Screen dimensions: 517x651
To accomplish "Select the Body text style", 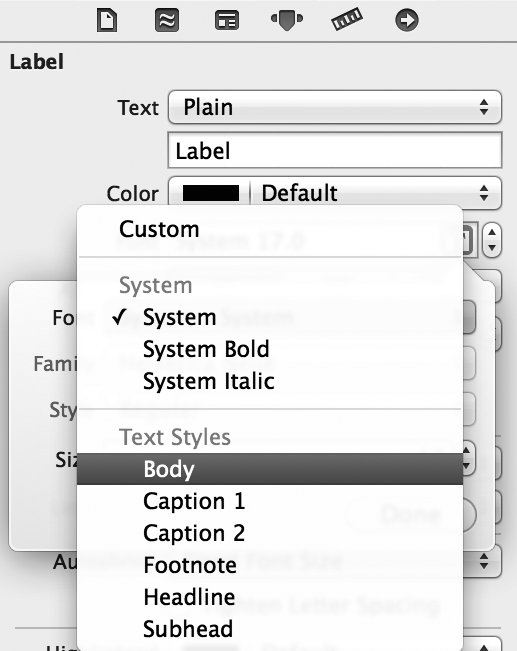I will coord(270,469).
